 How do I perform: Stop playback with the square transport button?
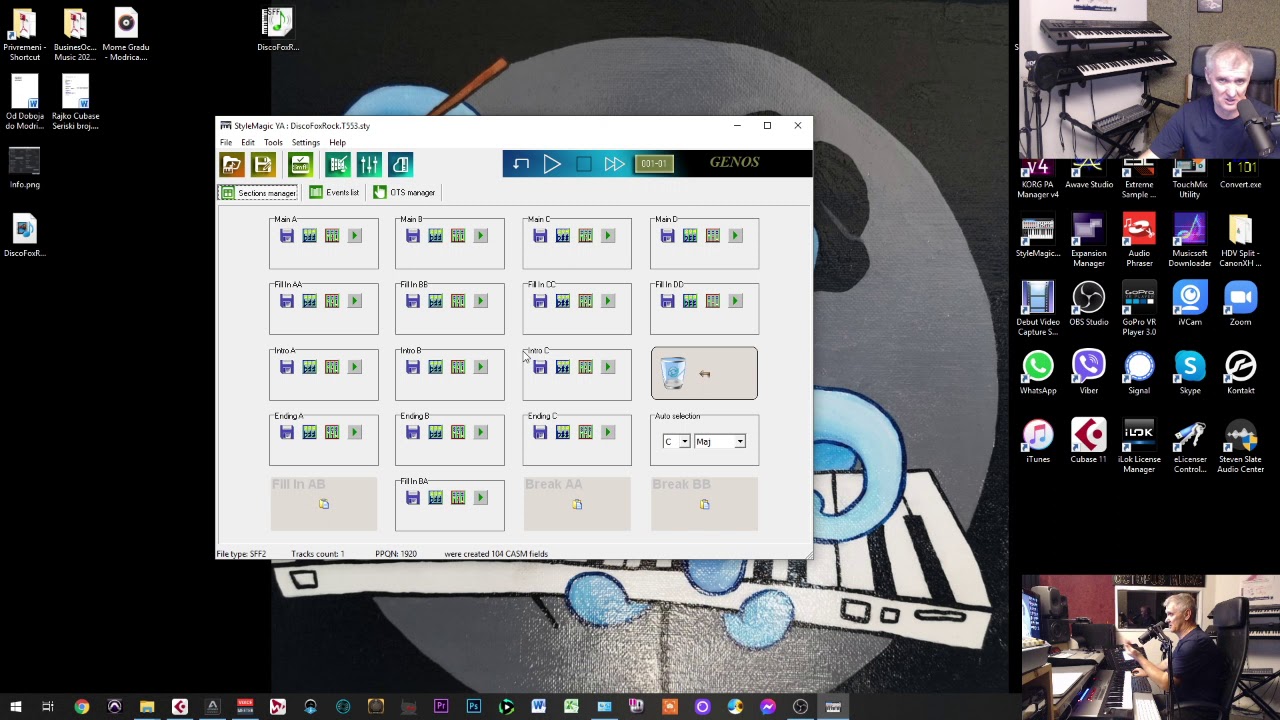(584, 164)
